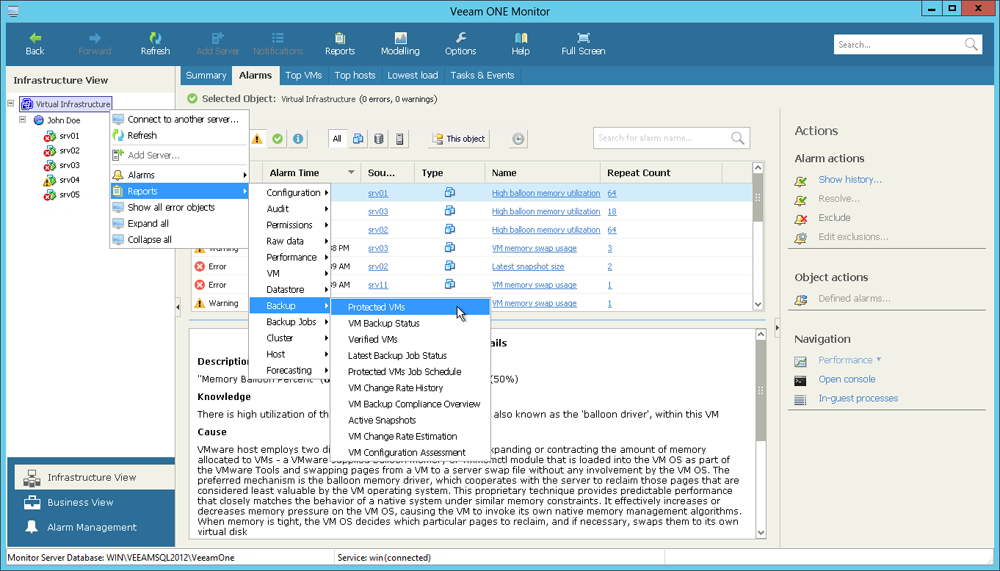
Task: Filter alarms by info blue icon
Action: tap(298, 138)
